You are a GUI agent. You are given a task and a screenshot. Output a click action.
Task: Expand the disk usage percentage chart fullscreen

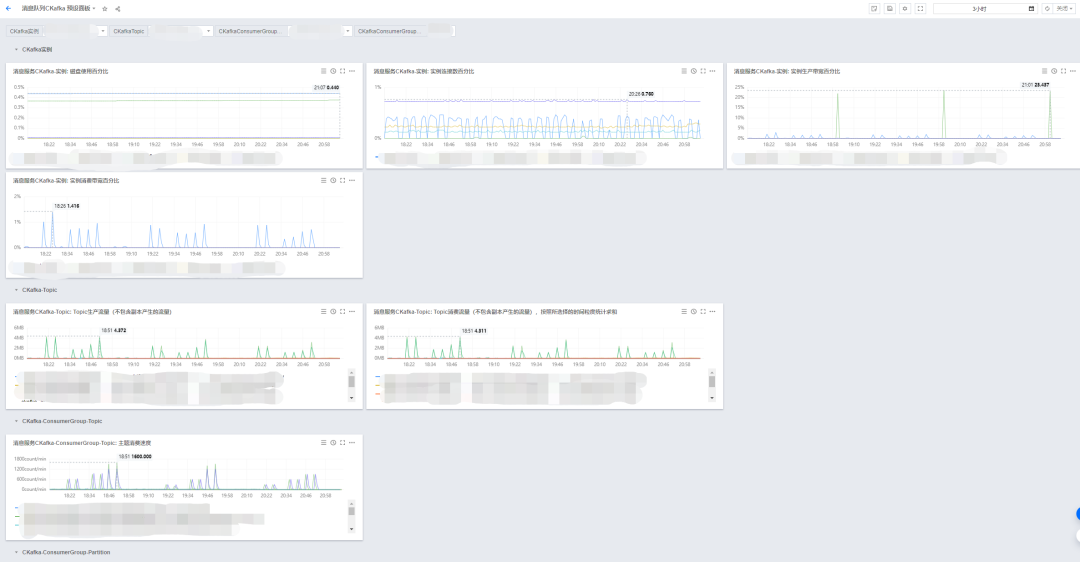(342, 71)
